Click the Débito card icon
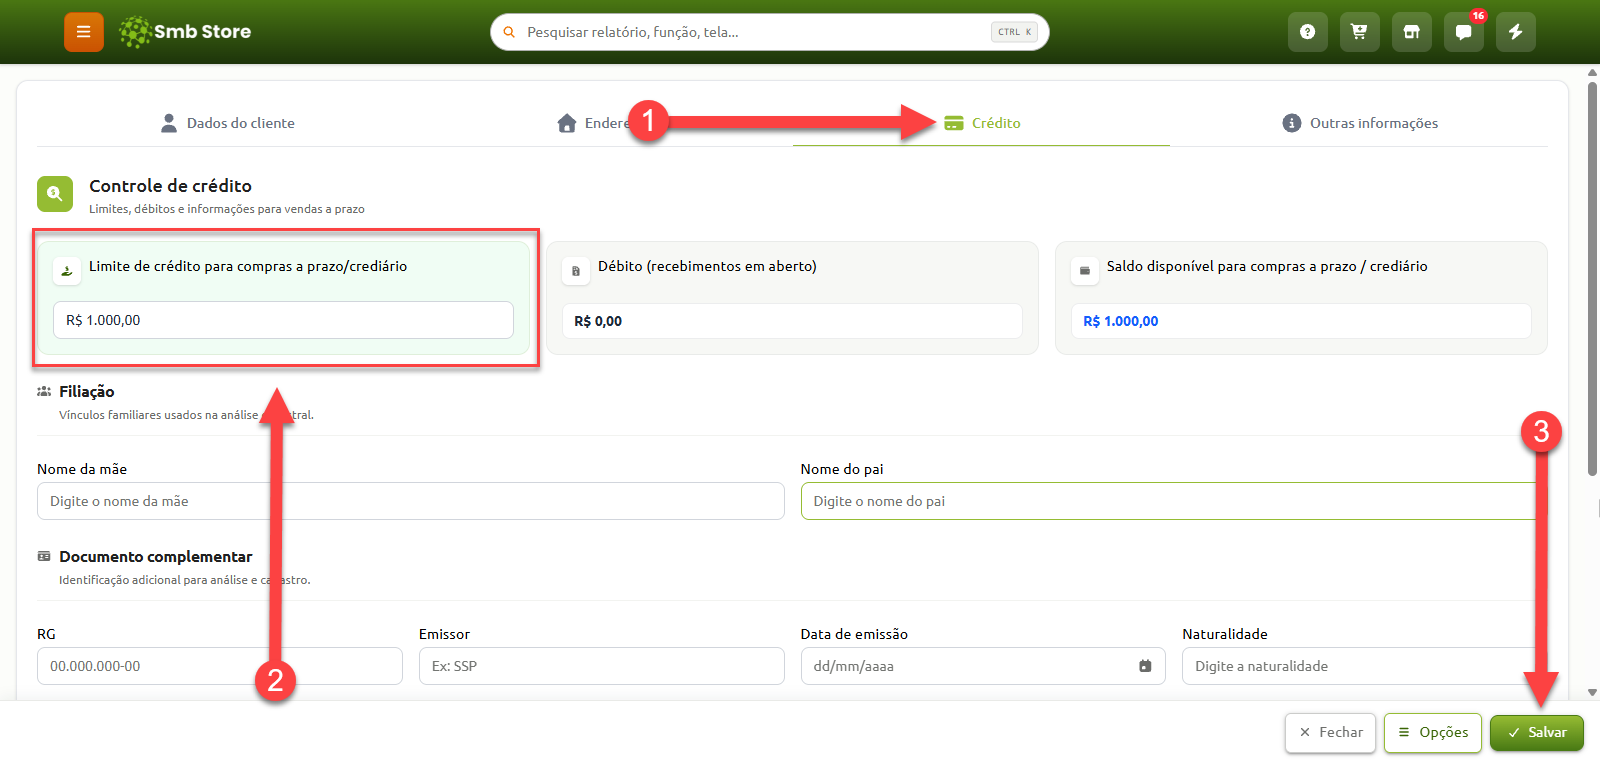The width and height of the screenshot is (1600, 765). (x=576, y=270)
